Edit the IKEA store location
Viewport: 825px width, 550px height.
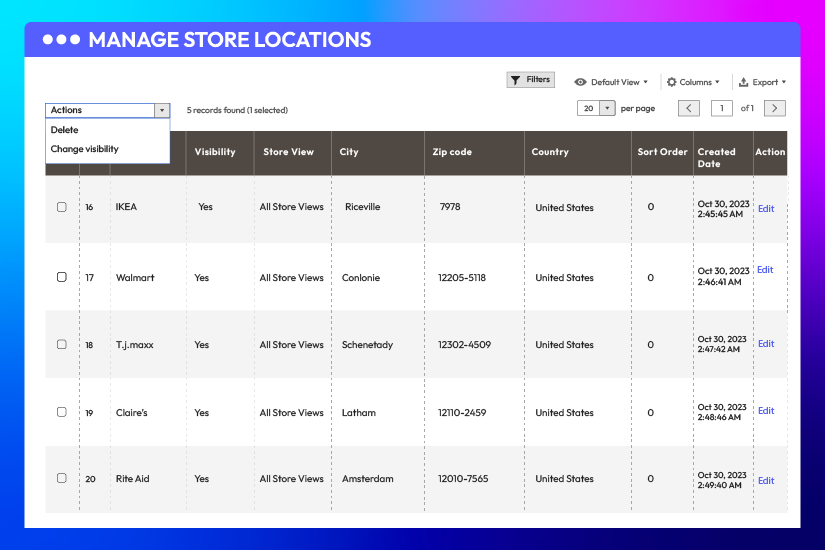[x=766, y=208]
